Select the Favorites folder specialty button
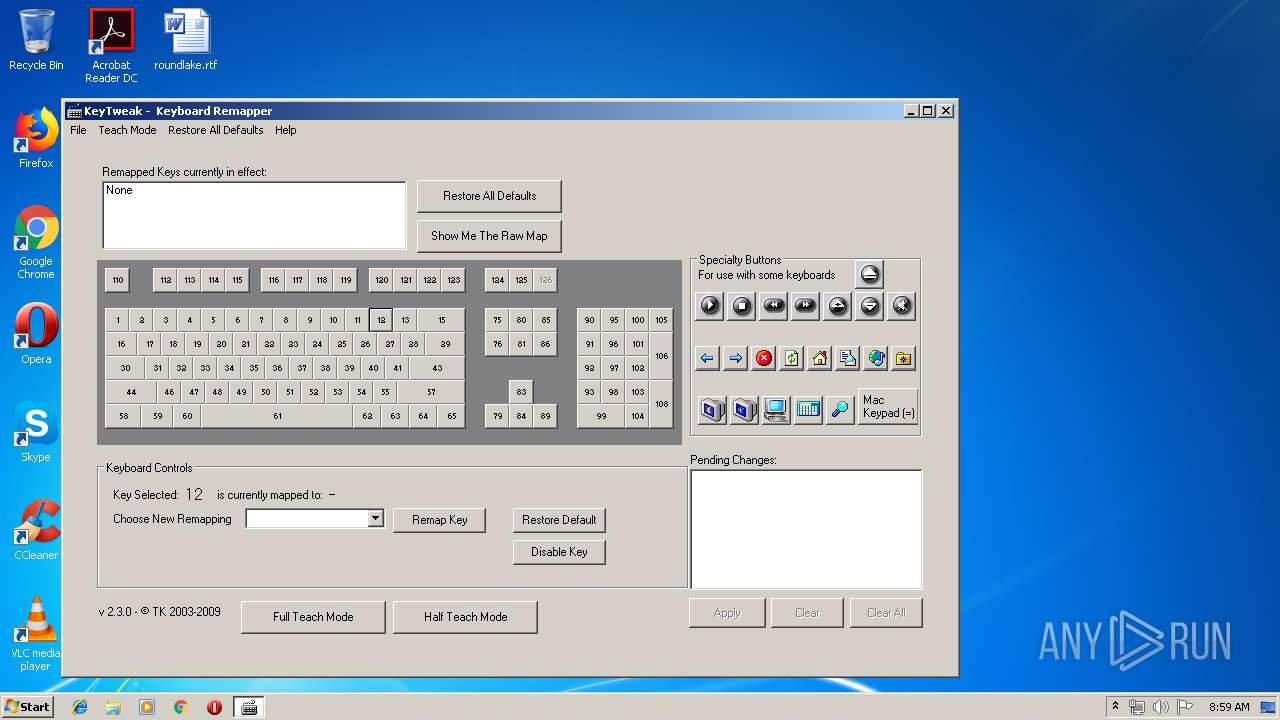The image size is (1280, 720). pyautogui.click(x=904, y=358)
